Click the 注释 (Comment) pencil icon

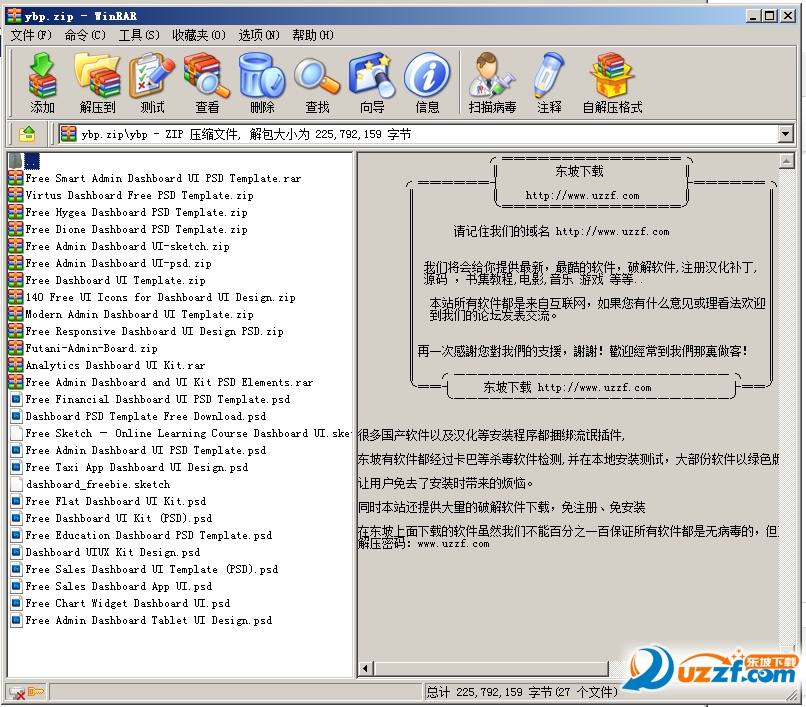[549, 76]
